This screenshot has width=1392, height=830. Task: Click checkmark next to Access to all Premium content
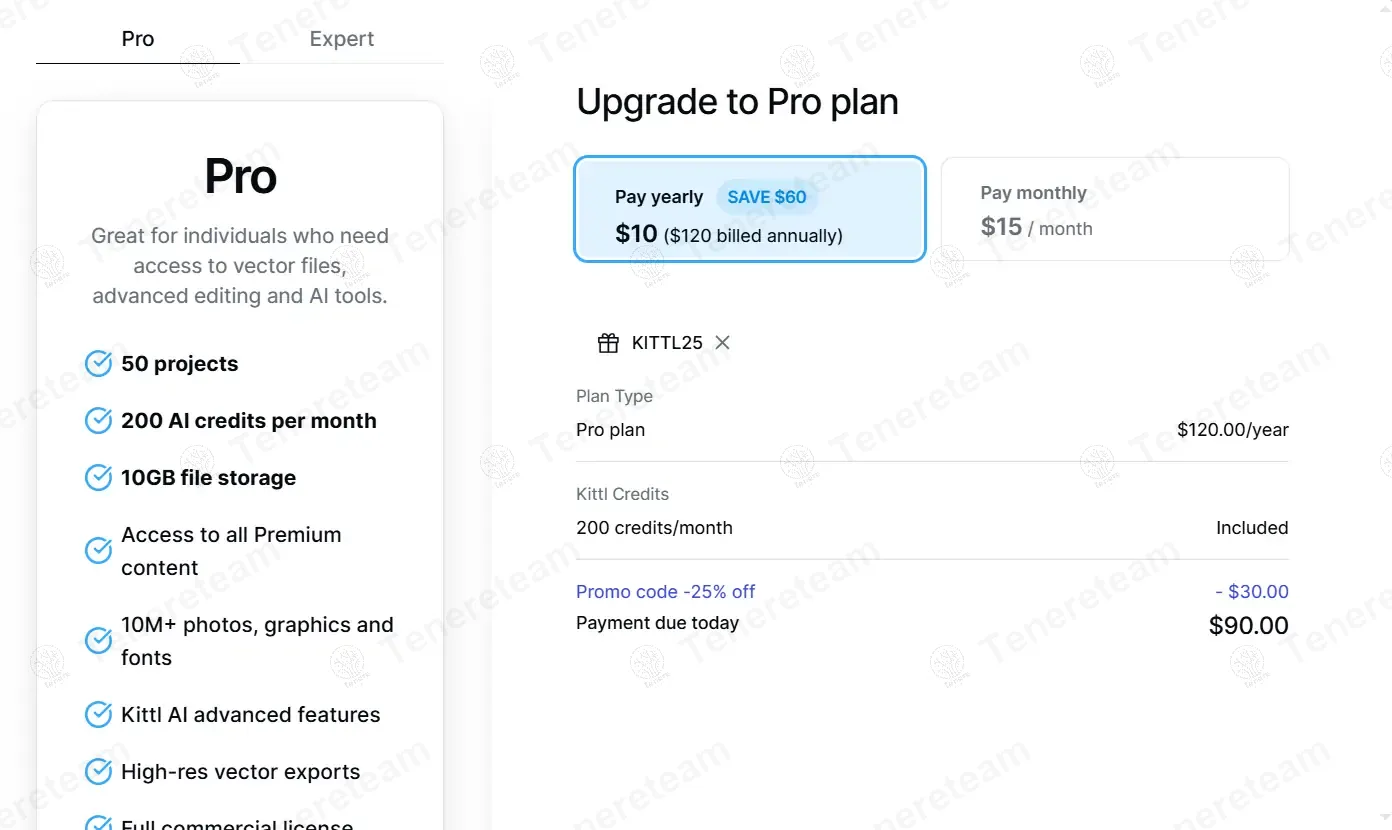[x=98, y=551]
